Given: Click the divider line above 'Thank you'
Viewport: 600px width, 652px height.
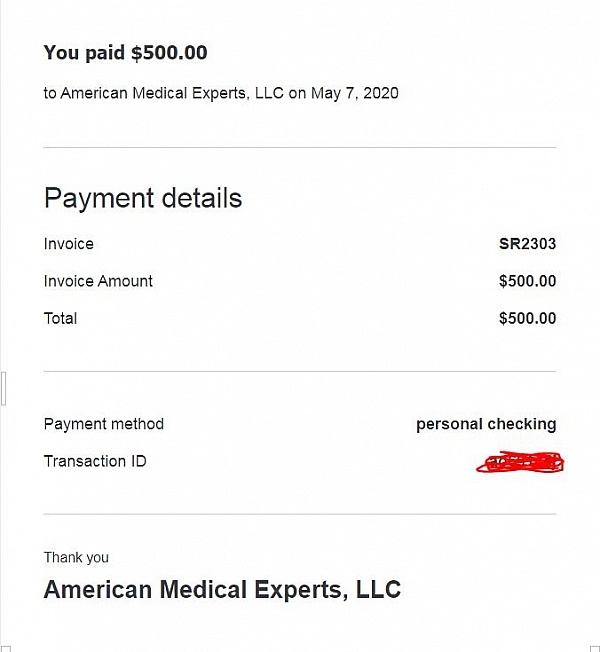Looking at the screenshot, I should coord(300,514).
